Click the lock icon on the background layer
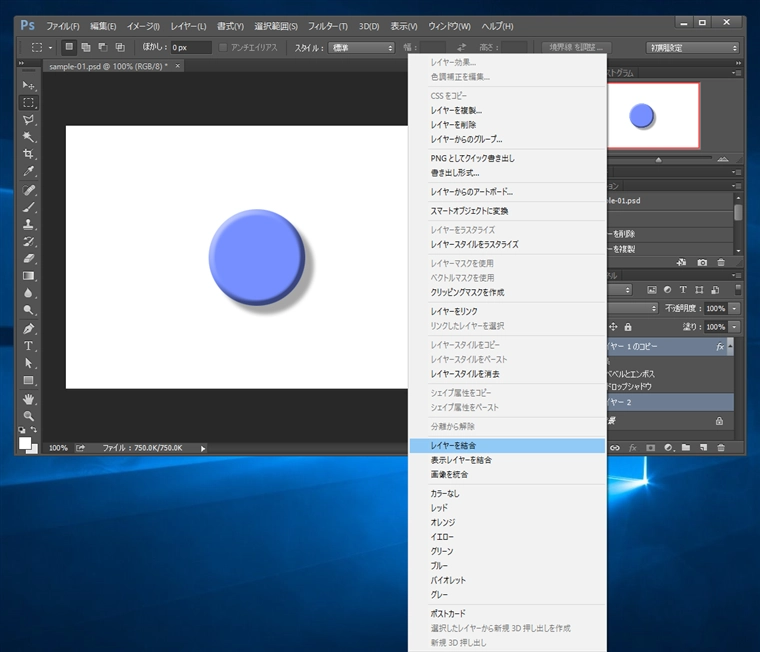Viewport: 760px width, 652px height. [719, 421]
